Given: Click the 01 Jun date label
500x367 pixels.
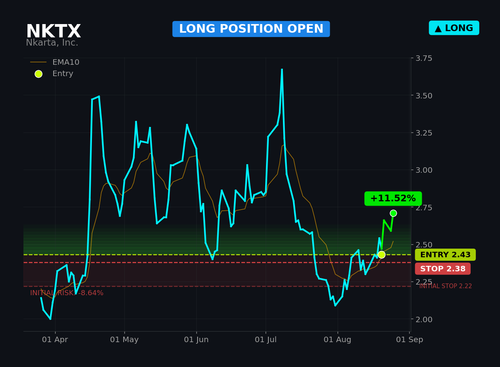Looking at the screenshot, I should coord(196,340).
